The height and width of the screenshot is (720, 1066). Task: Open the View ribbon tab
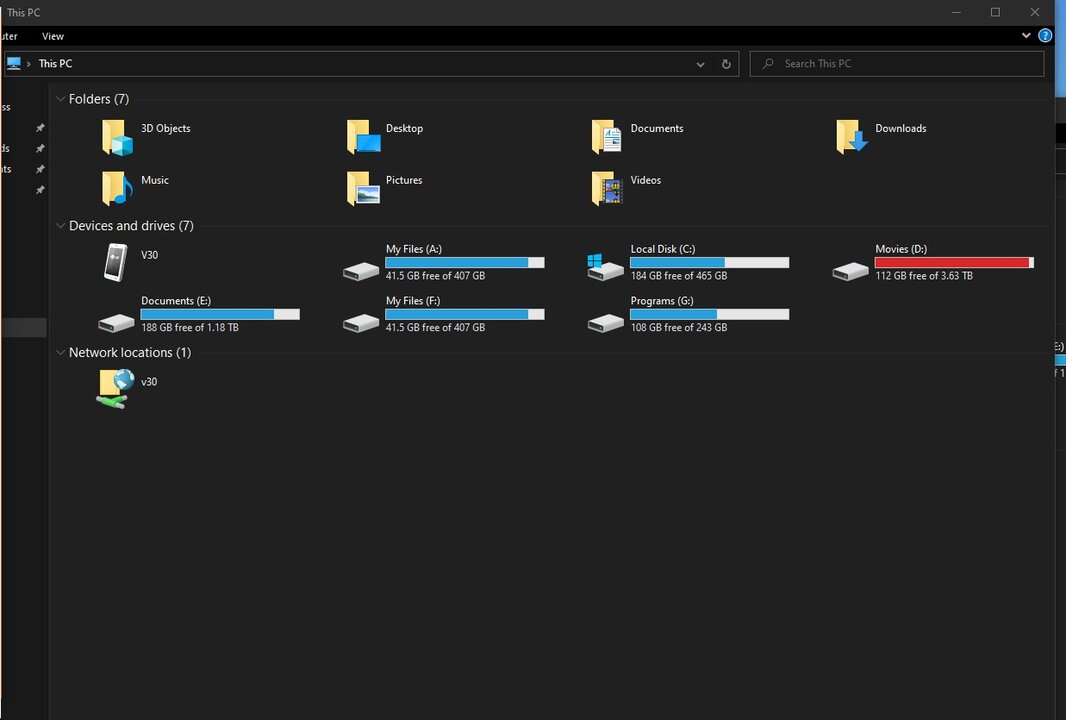point(53,36)
